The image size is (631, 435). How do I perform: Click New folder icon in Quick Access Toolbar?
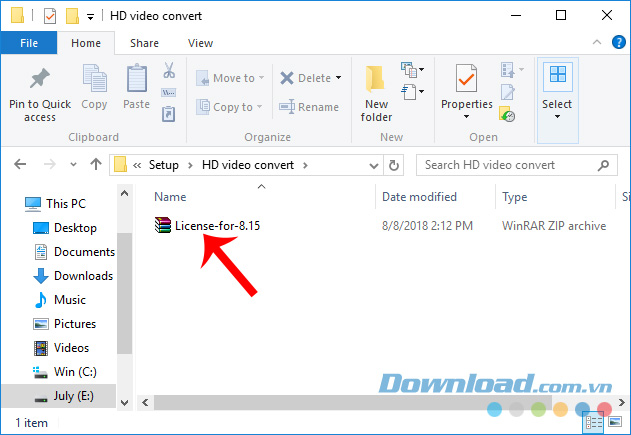[72, 16]
